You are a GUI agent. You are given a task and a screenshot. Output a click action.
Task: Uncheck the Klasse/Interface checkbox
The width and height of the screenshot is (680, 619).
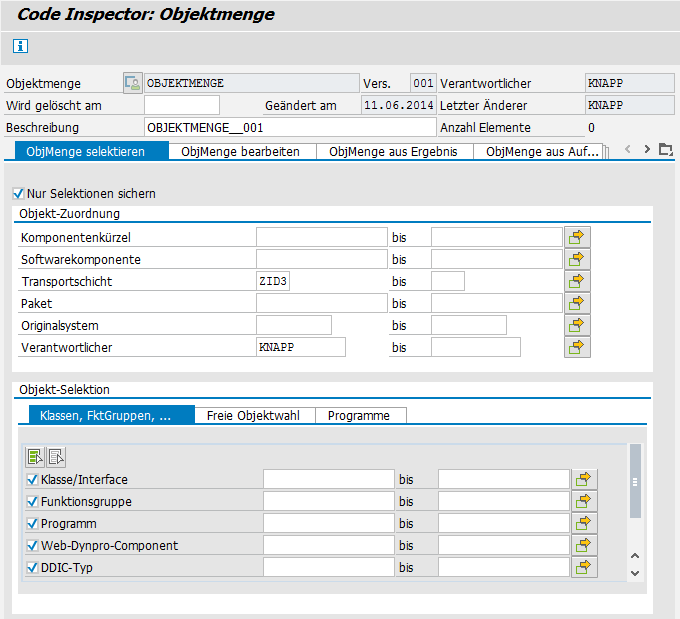(x=32, y=479)
